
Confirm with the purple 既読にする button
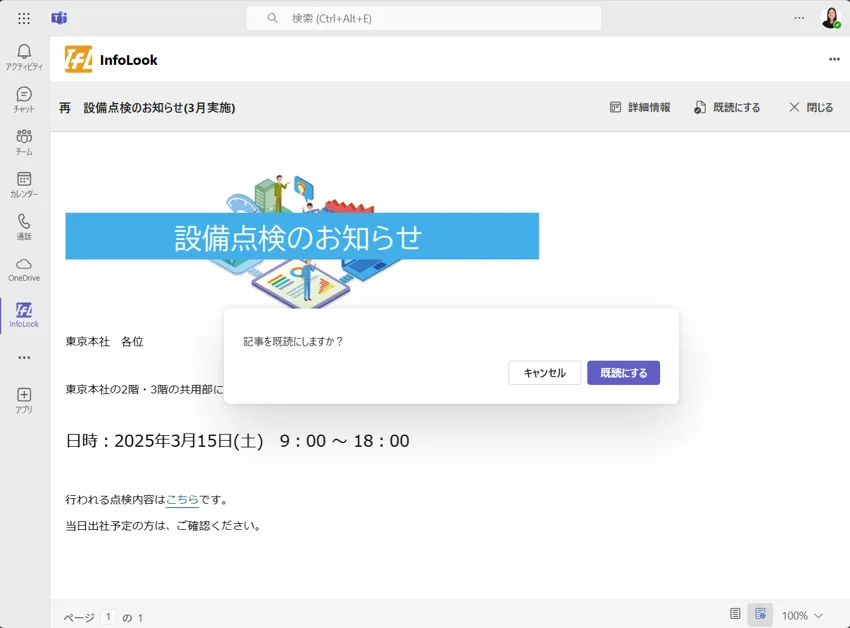pyautogui.click(x=623, y=373)
